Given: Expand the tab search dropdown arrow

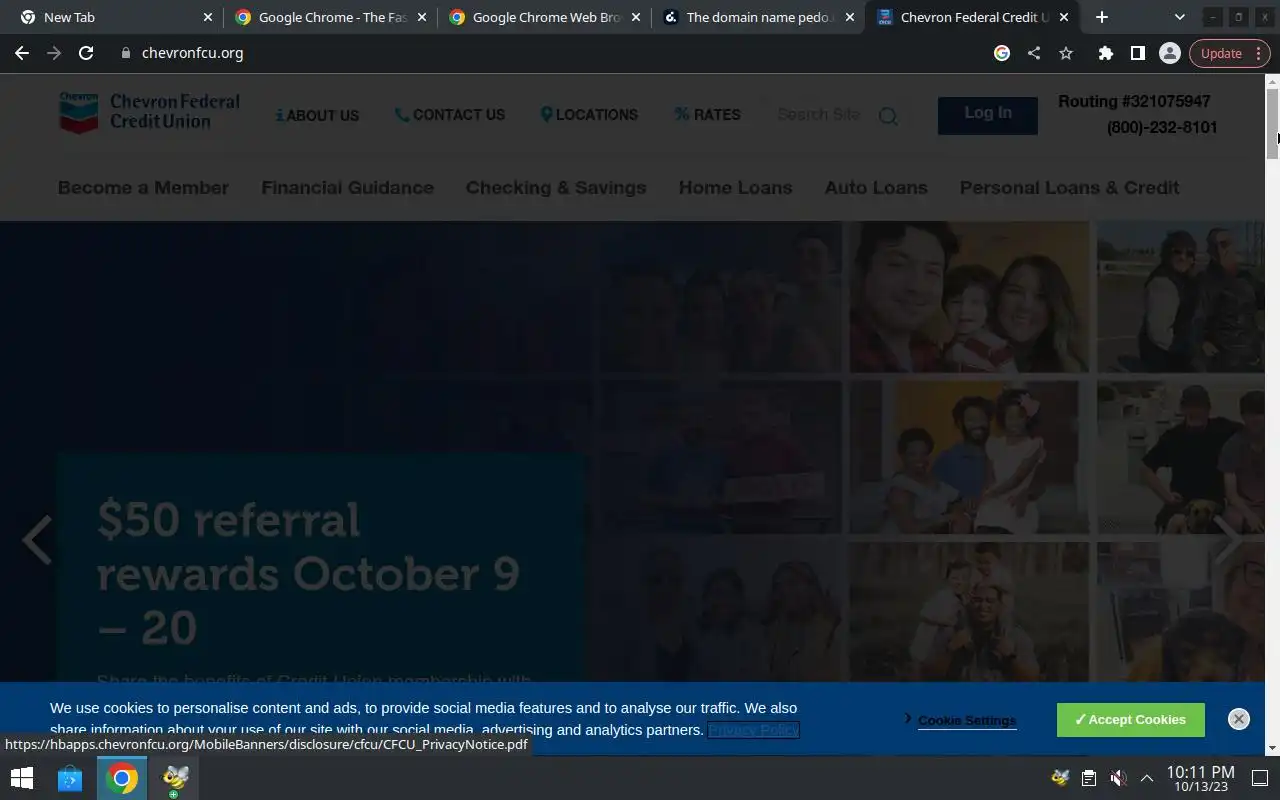Looking at the screenshot, I should 1179,17.
